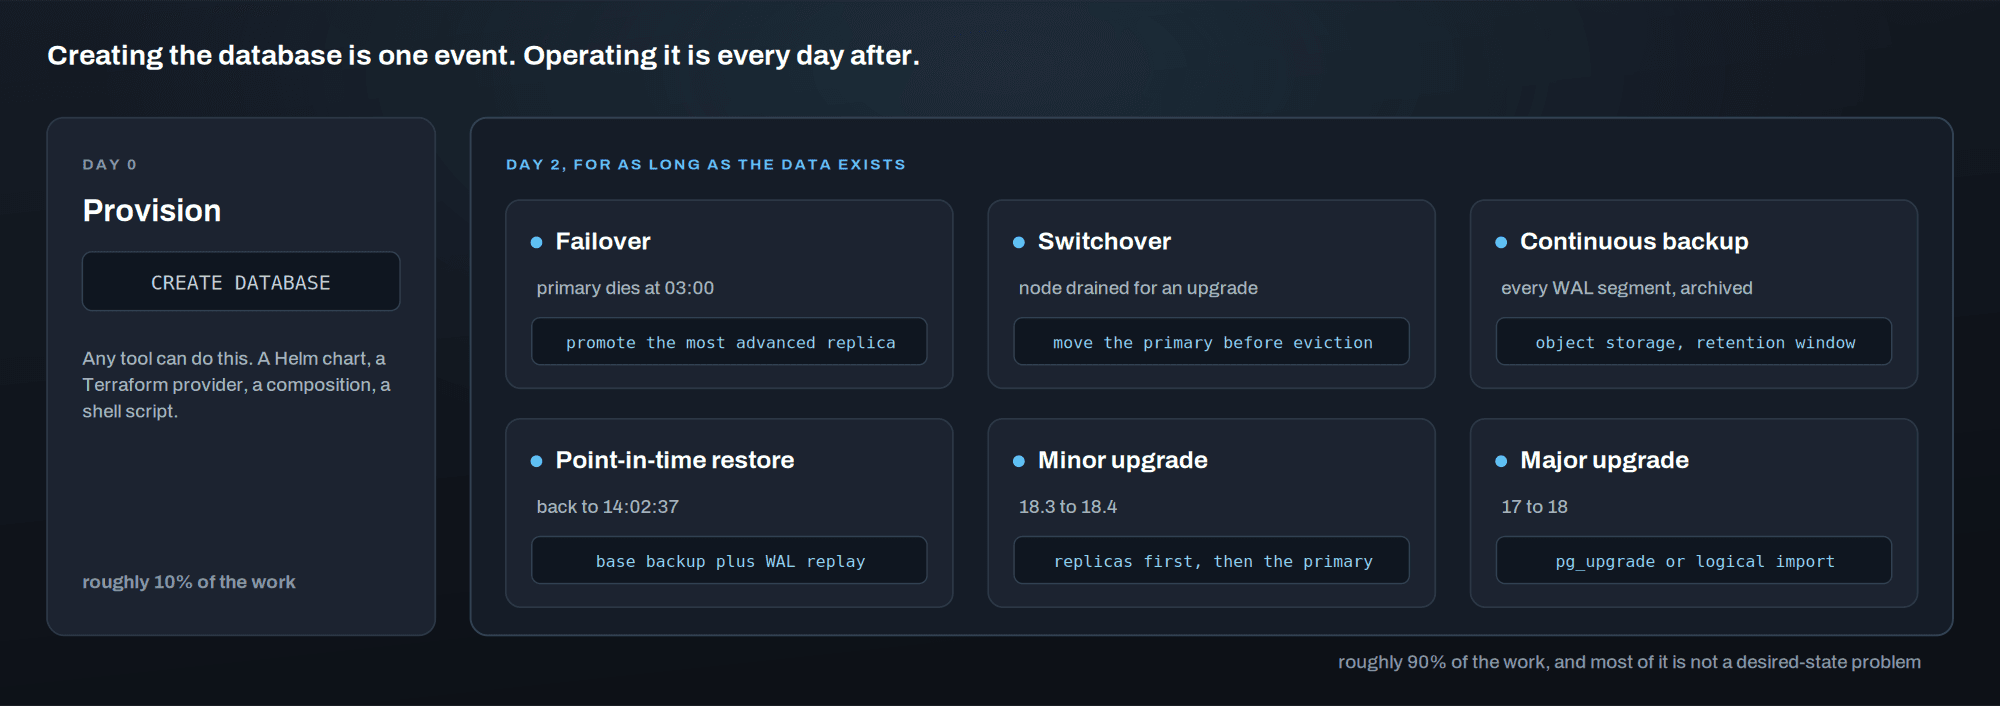
Task: Click the CREATE DATABASE code box
Action: point(241,282)
